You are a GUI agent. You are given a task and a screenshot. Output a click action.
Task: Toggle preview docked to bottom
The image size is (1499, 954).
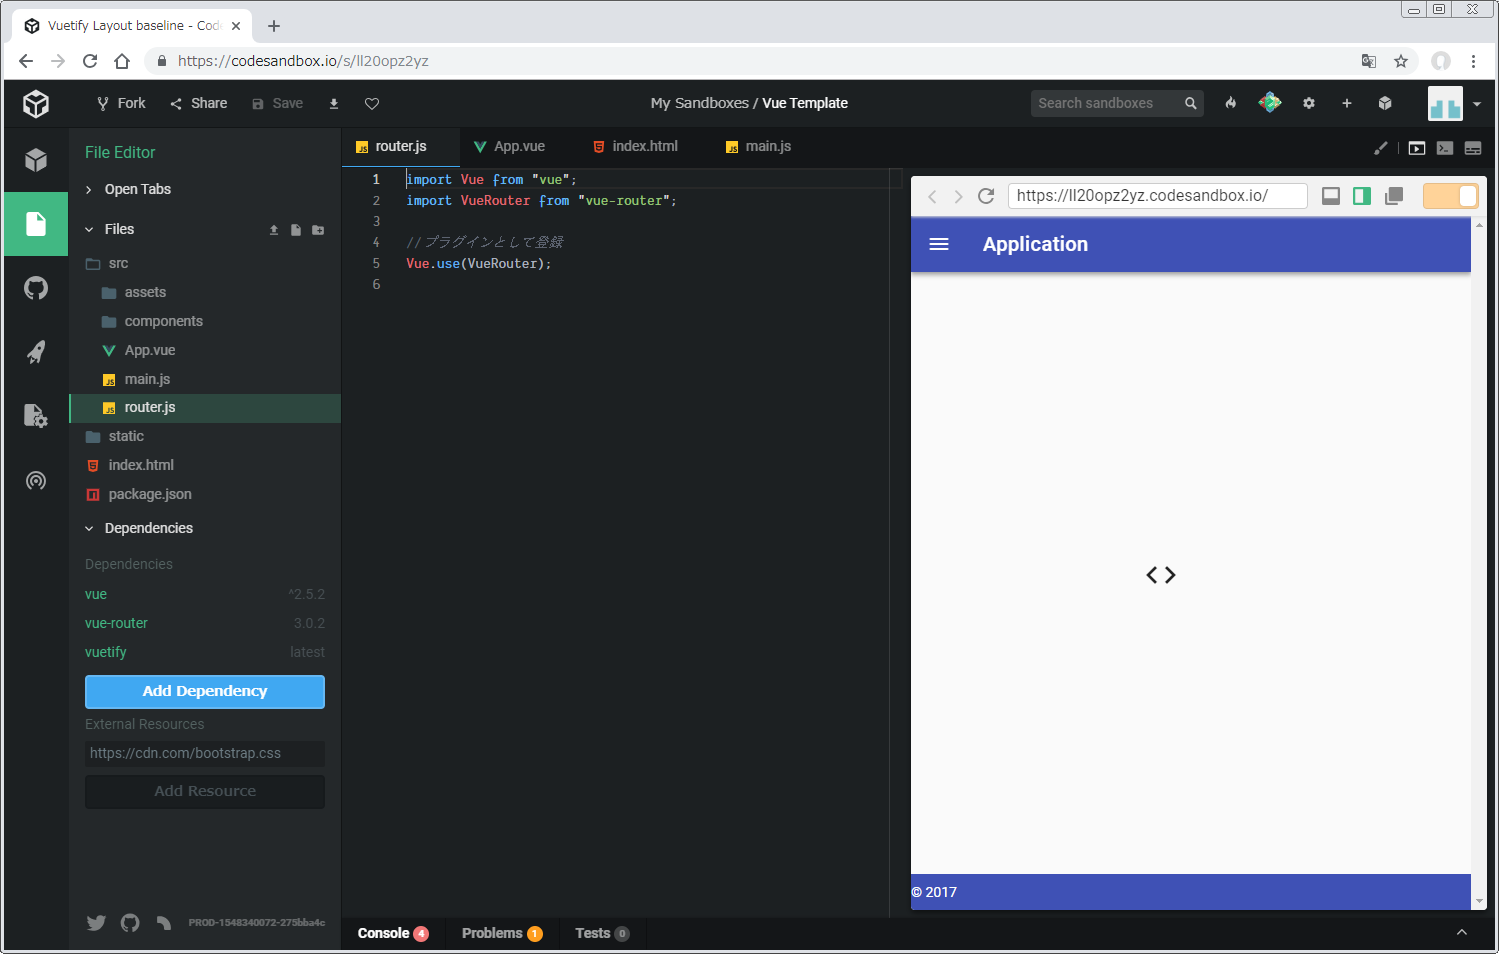pyautogui.click(x=1331, y=196)
